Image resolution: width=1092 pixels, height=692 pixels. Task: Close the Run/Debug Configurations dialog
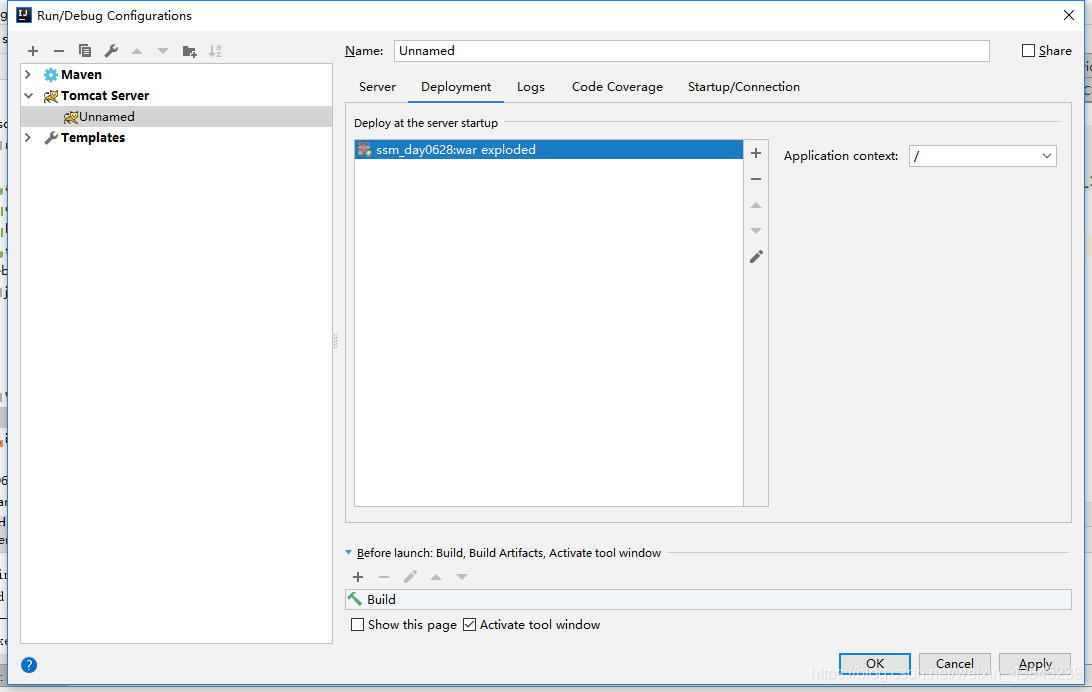pos(1069,15)
